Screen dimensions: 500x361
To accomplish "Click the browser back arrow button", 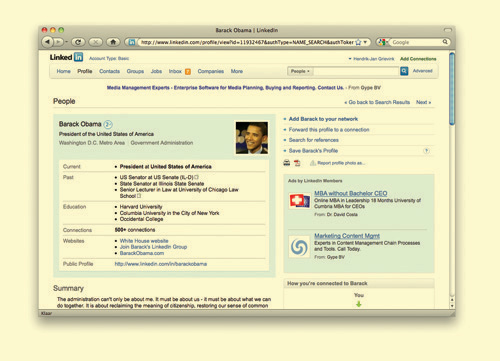I will click(47, 42).
